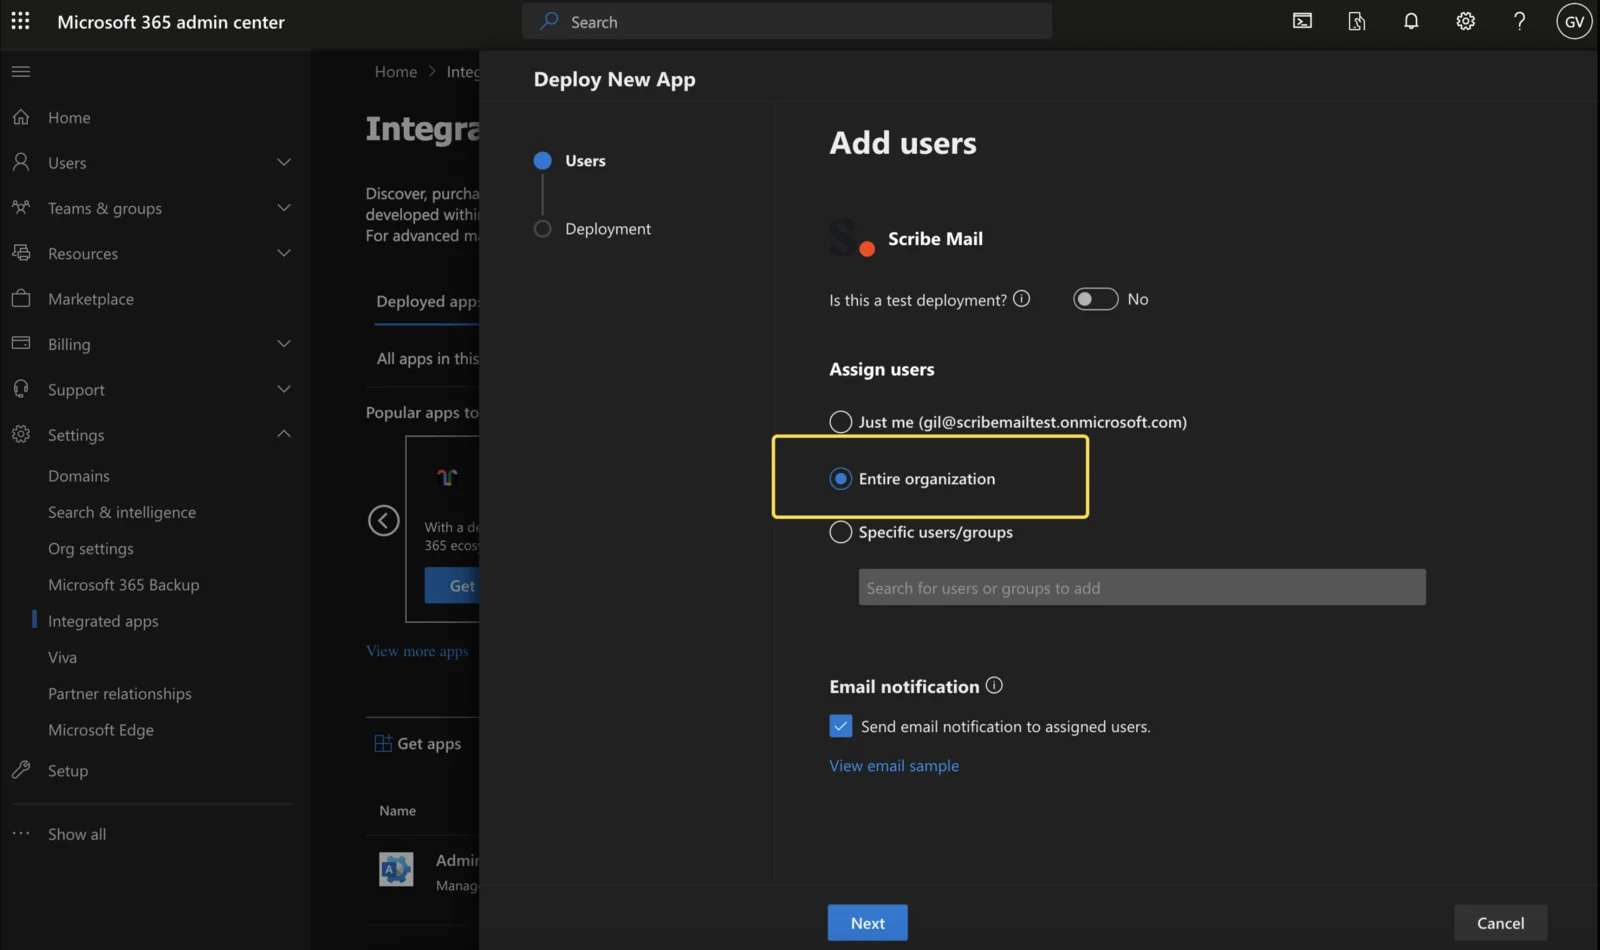Open Cloud Shell icon in header
Viewport: 1600px width, 950px height.
[x=1302, y=21]
